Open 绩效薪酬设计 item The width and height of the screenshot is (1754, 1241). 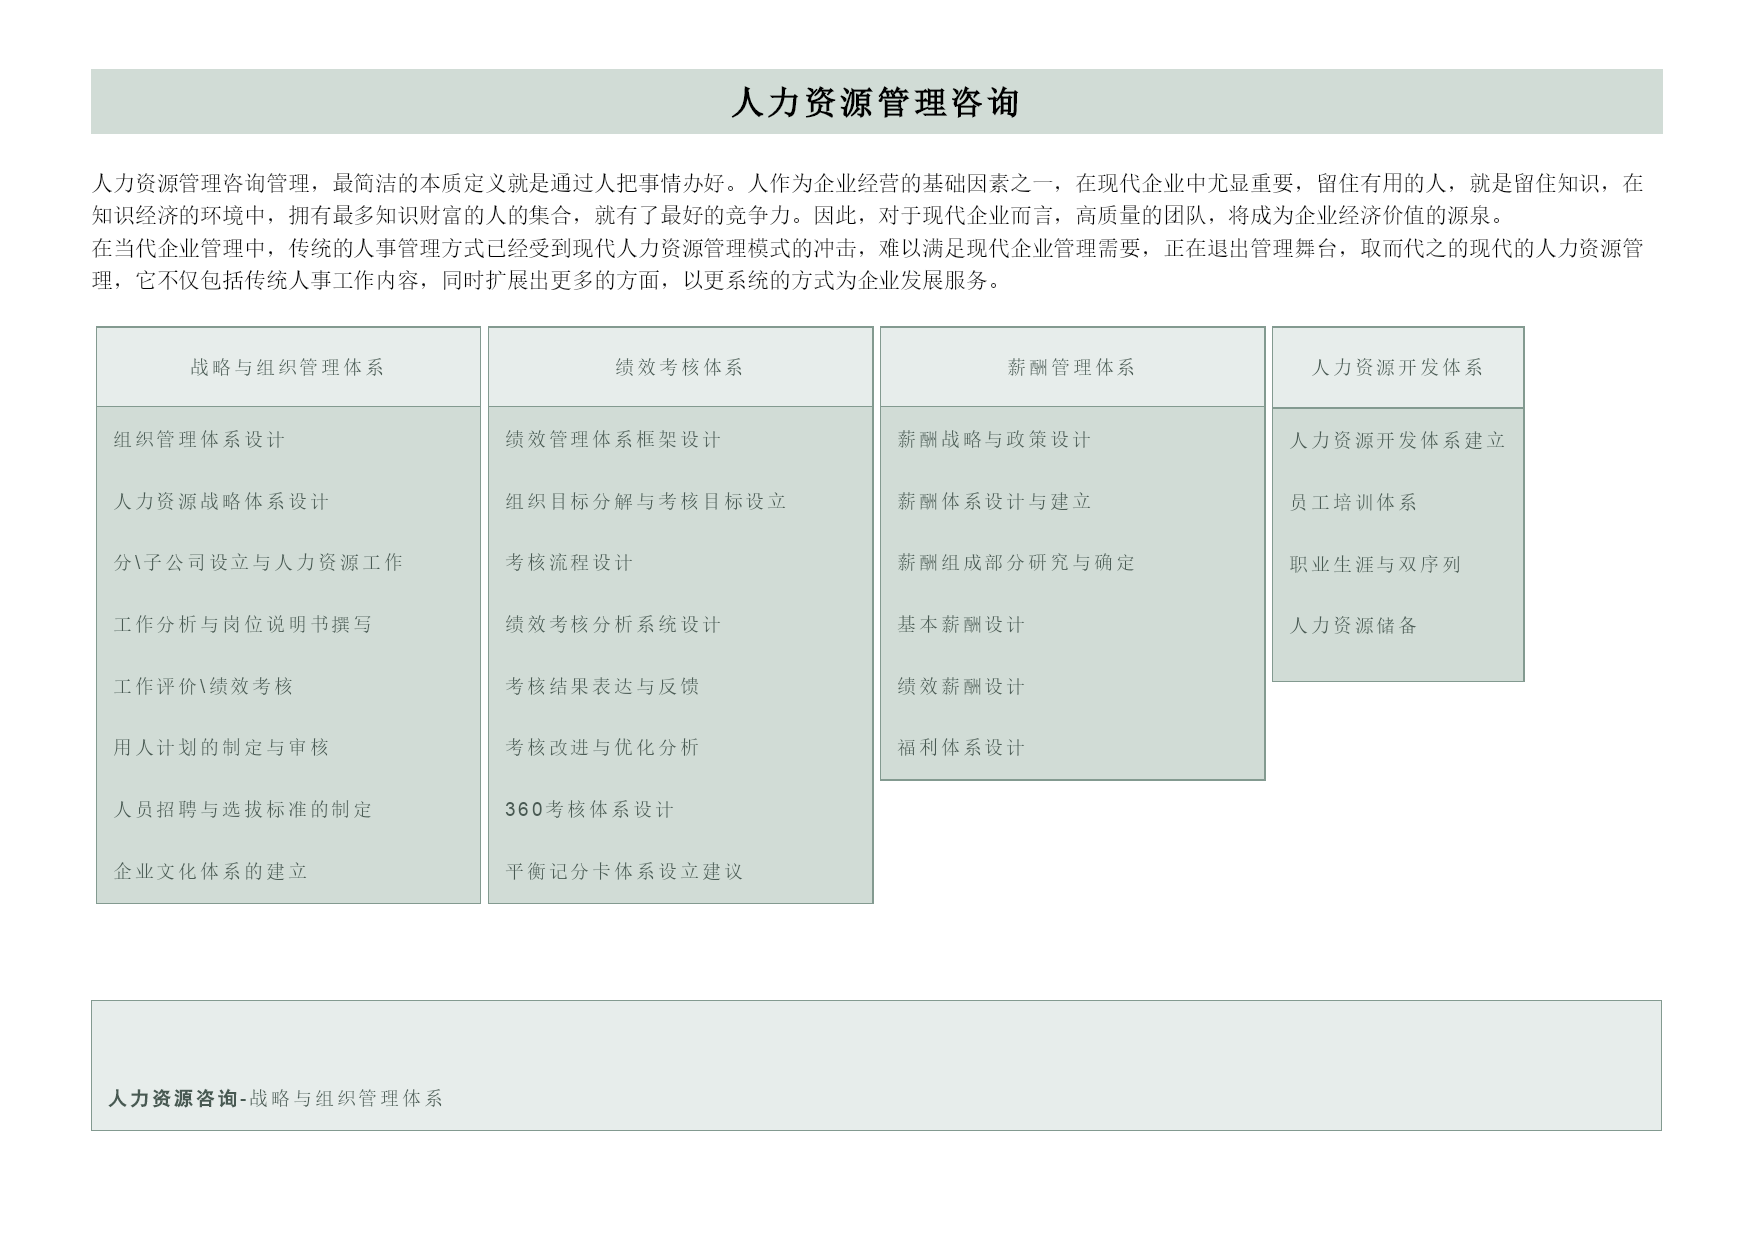tap(961, 687)
